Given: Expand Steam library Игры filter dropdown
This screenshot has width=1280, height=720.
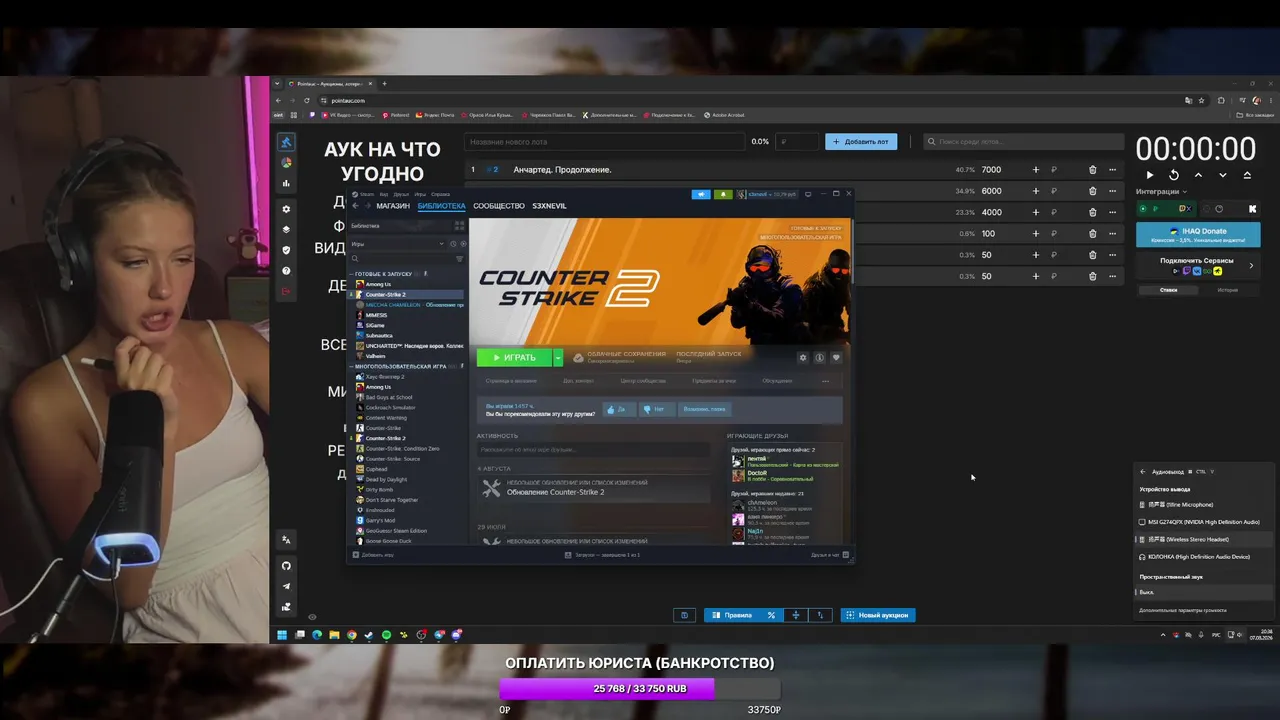Looking at the screenshot, I should point(441,244).
